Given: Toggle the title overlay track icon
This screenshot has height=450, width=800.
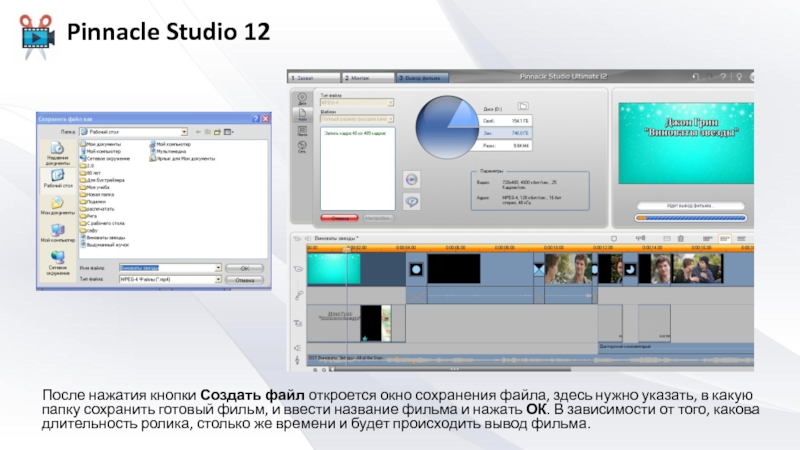Looking at the screenshot, I should (298, 323).
